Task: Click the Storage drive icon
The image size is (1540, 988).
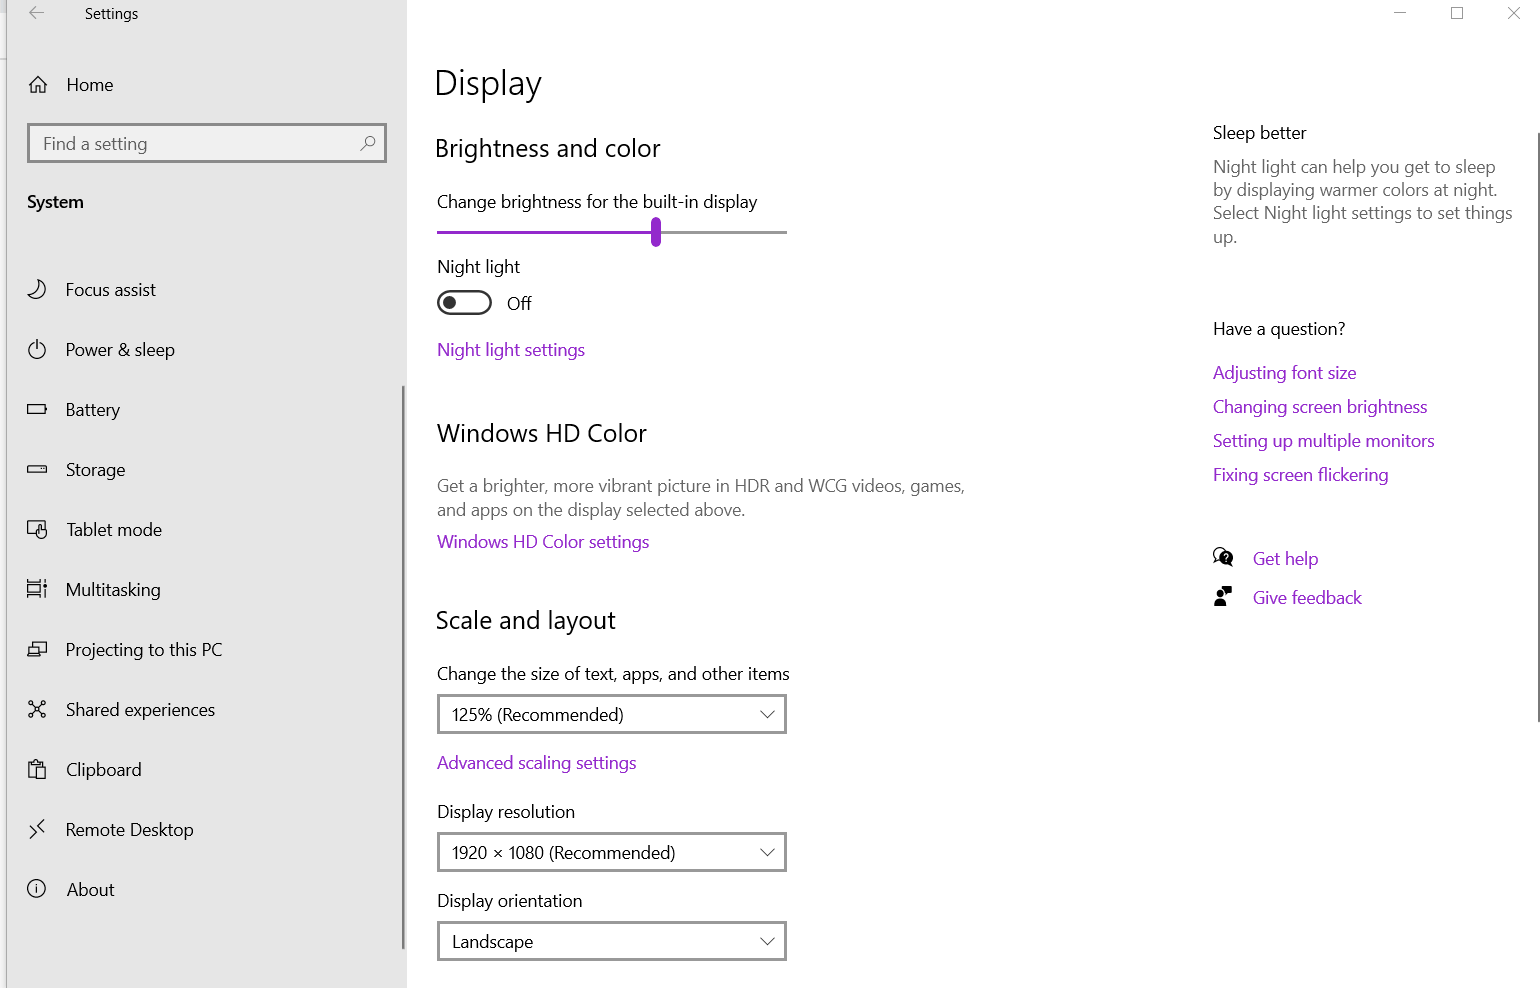Action: coord(37,469)
